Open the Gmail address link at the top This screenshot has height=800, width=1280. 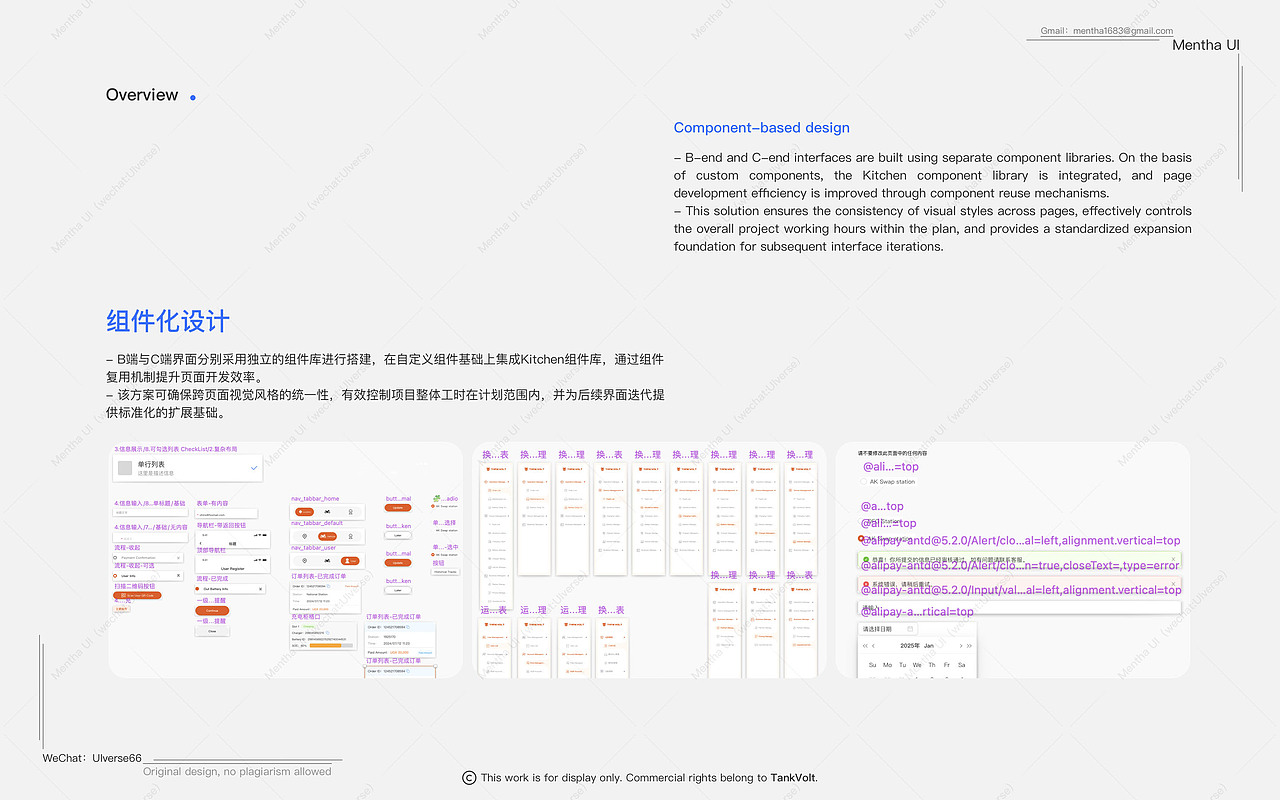pos(1107,31)
